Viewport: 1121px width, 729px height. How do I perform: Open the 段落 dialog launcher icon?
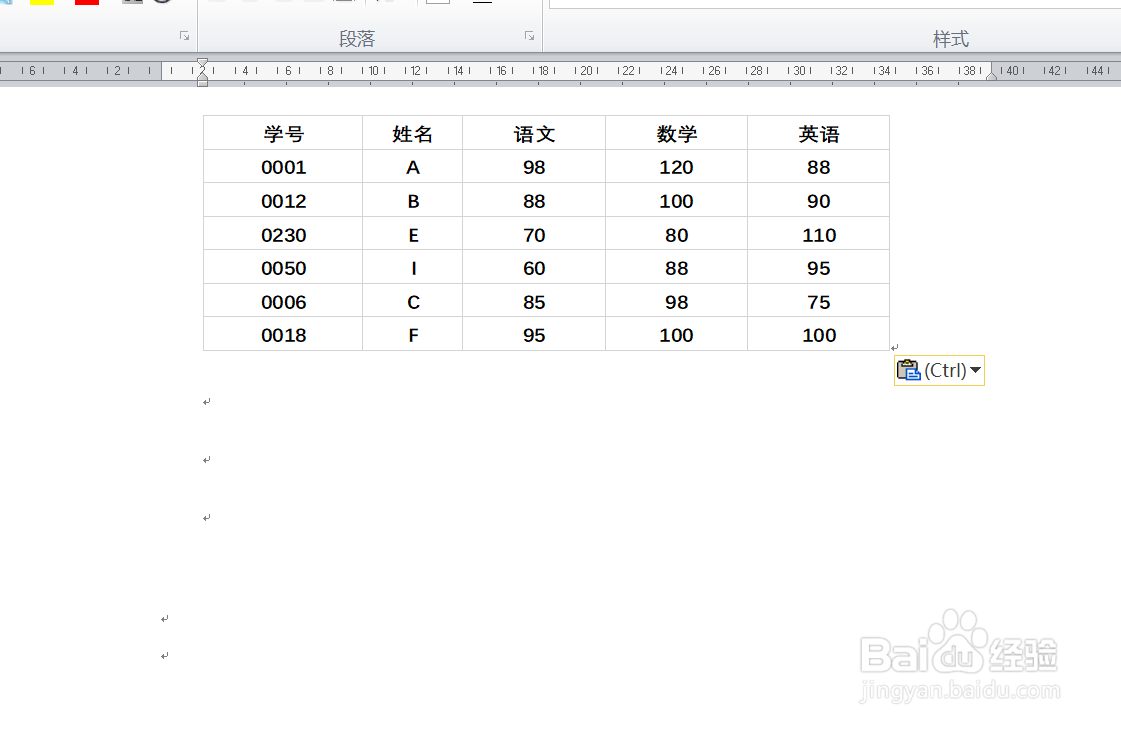click(528, 34)
